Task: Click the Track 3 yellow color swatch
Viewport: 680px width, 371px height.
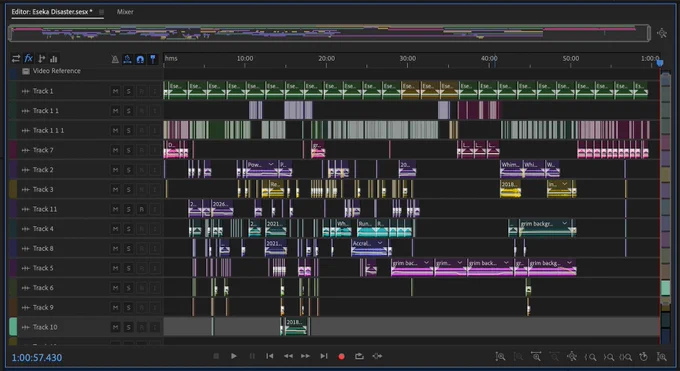Action: pos(13,190)
